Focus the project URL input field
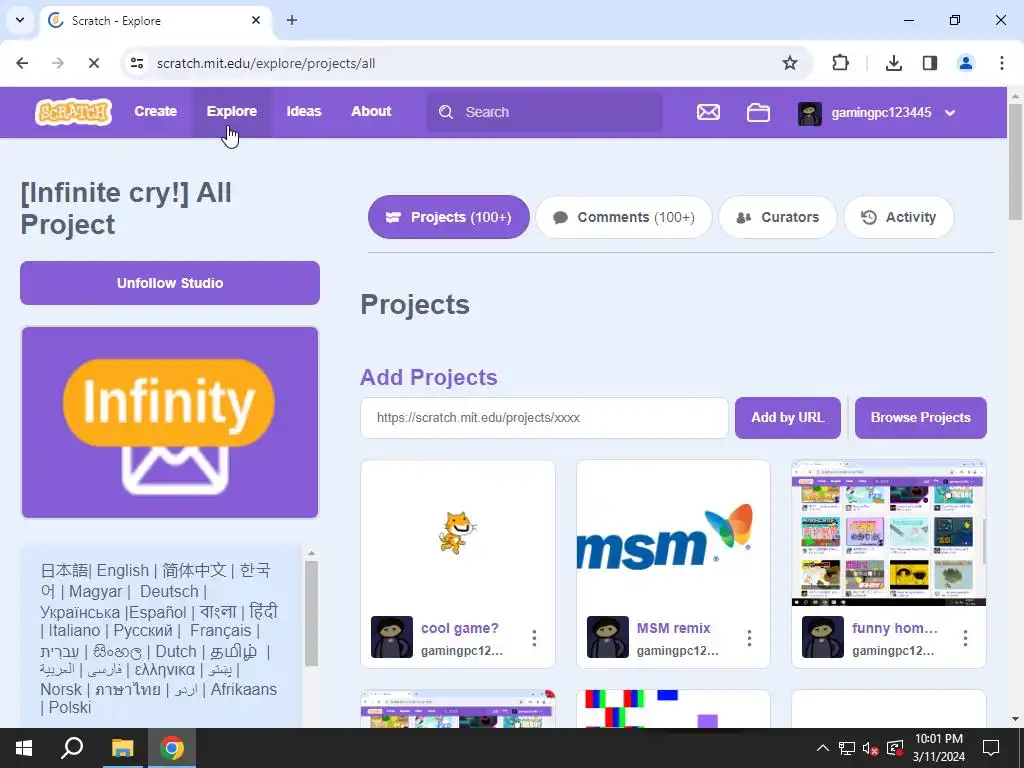This screenshot has width=1024, height=768. coord(544,417)
